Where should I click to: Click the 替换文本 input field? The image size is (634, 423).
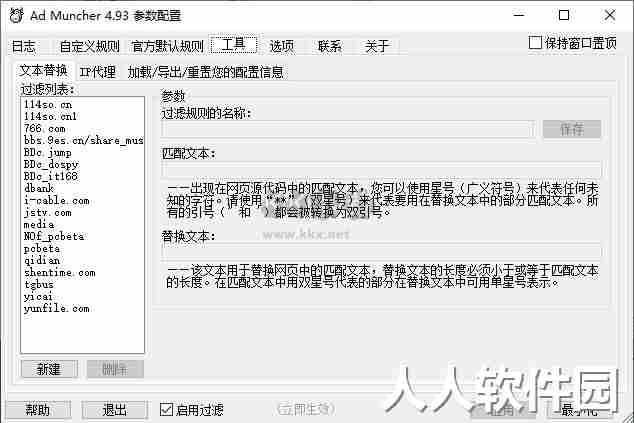[382, 251]
